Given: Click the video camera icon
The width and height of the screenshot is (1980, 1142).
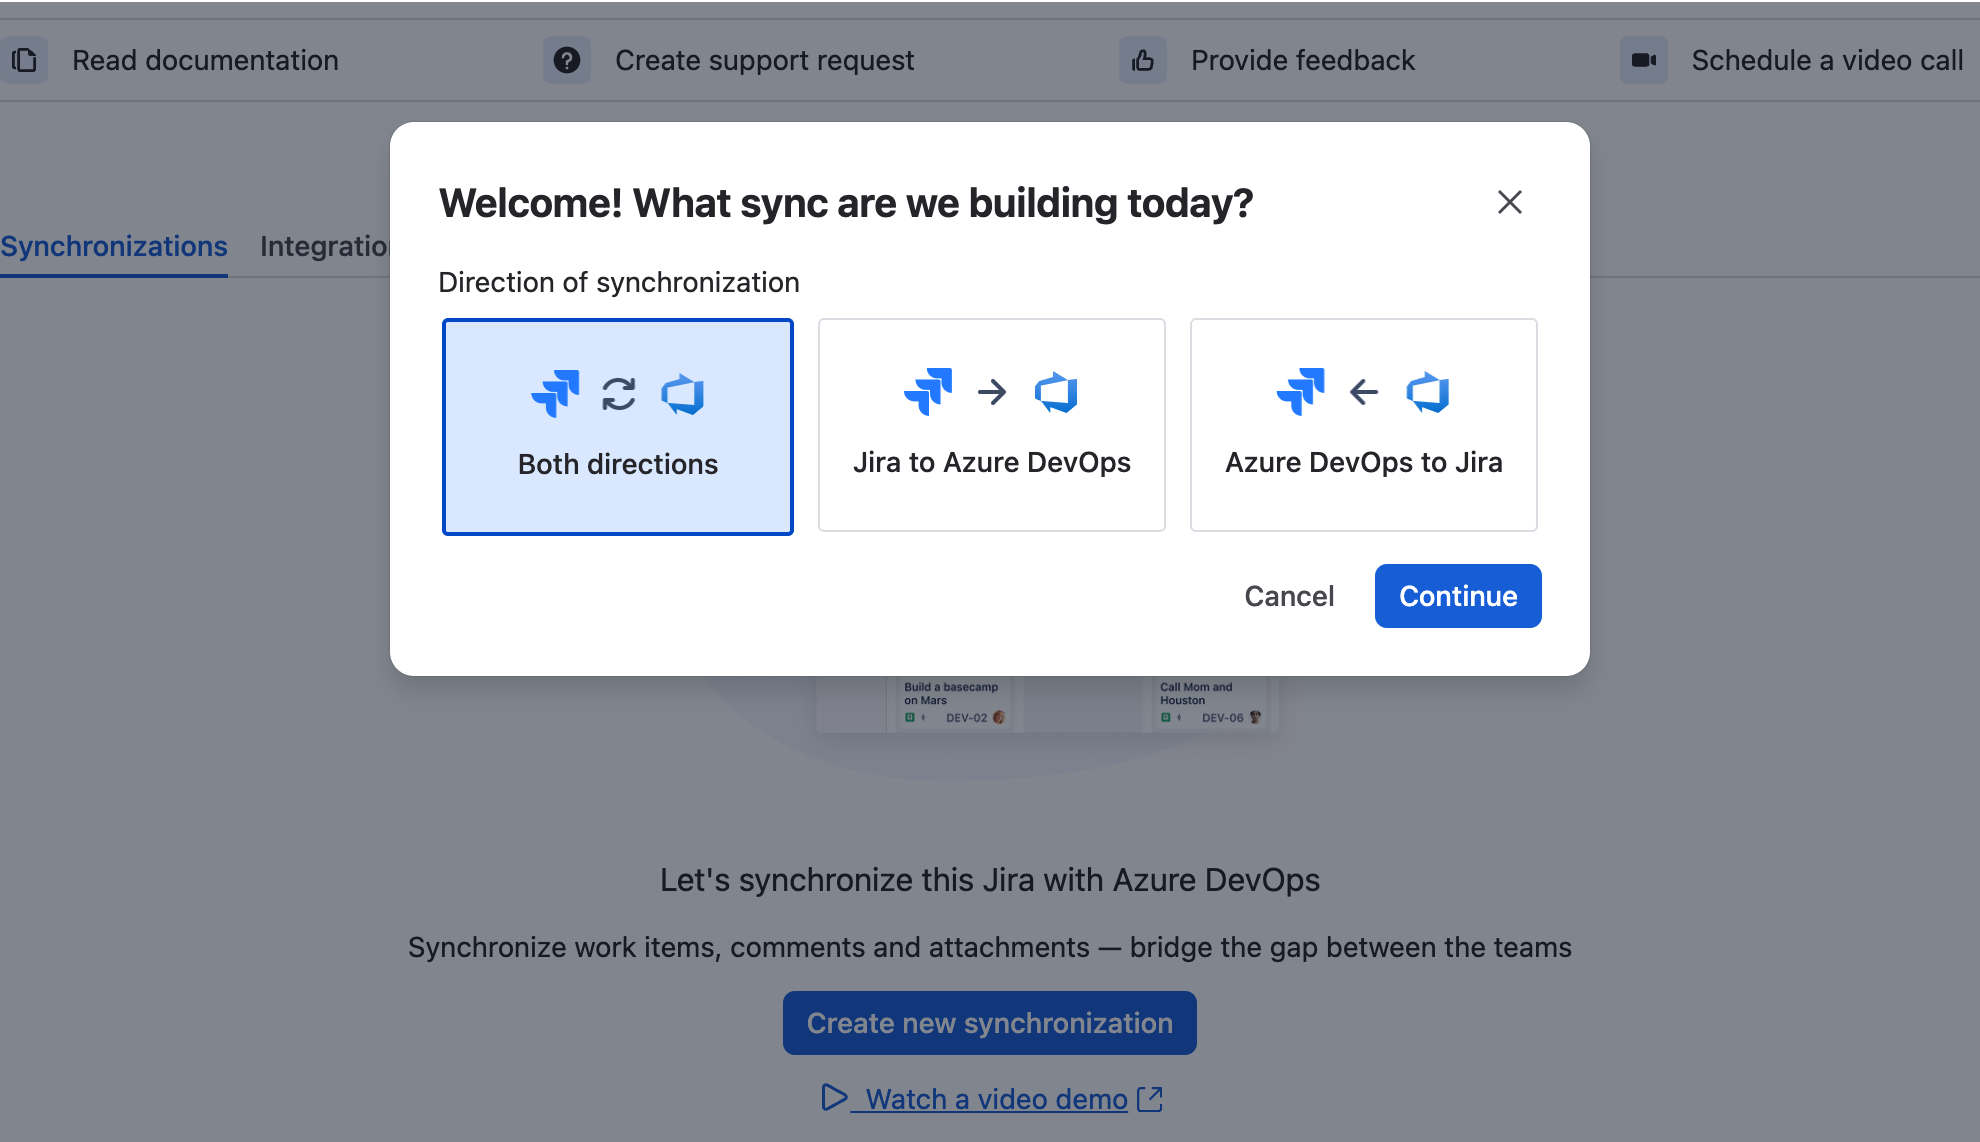Looking at the screenshot, I should (1644, 60).
